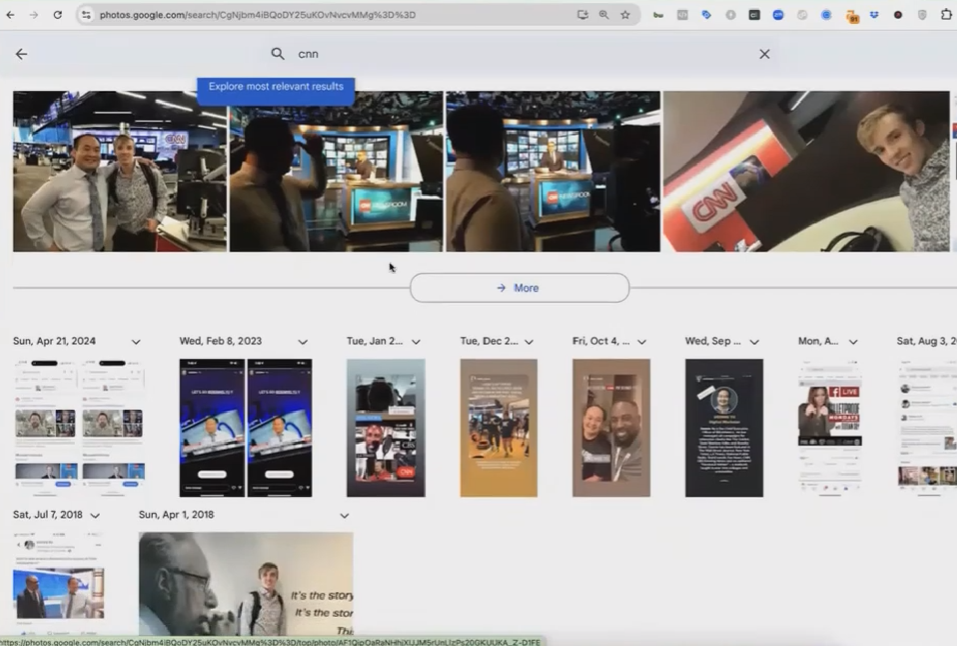The image size is (957, 646).
Task: Open third top photo of CNN Newsroom desk
Action: point(553,172)
